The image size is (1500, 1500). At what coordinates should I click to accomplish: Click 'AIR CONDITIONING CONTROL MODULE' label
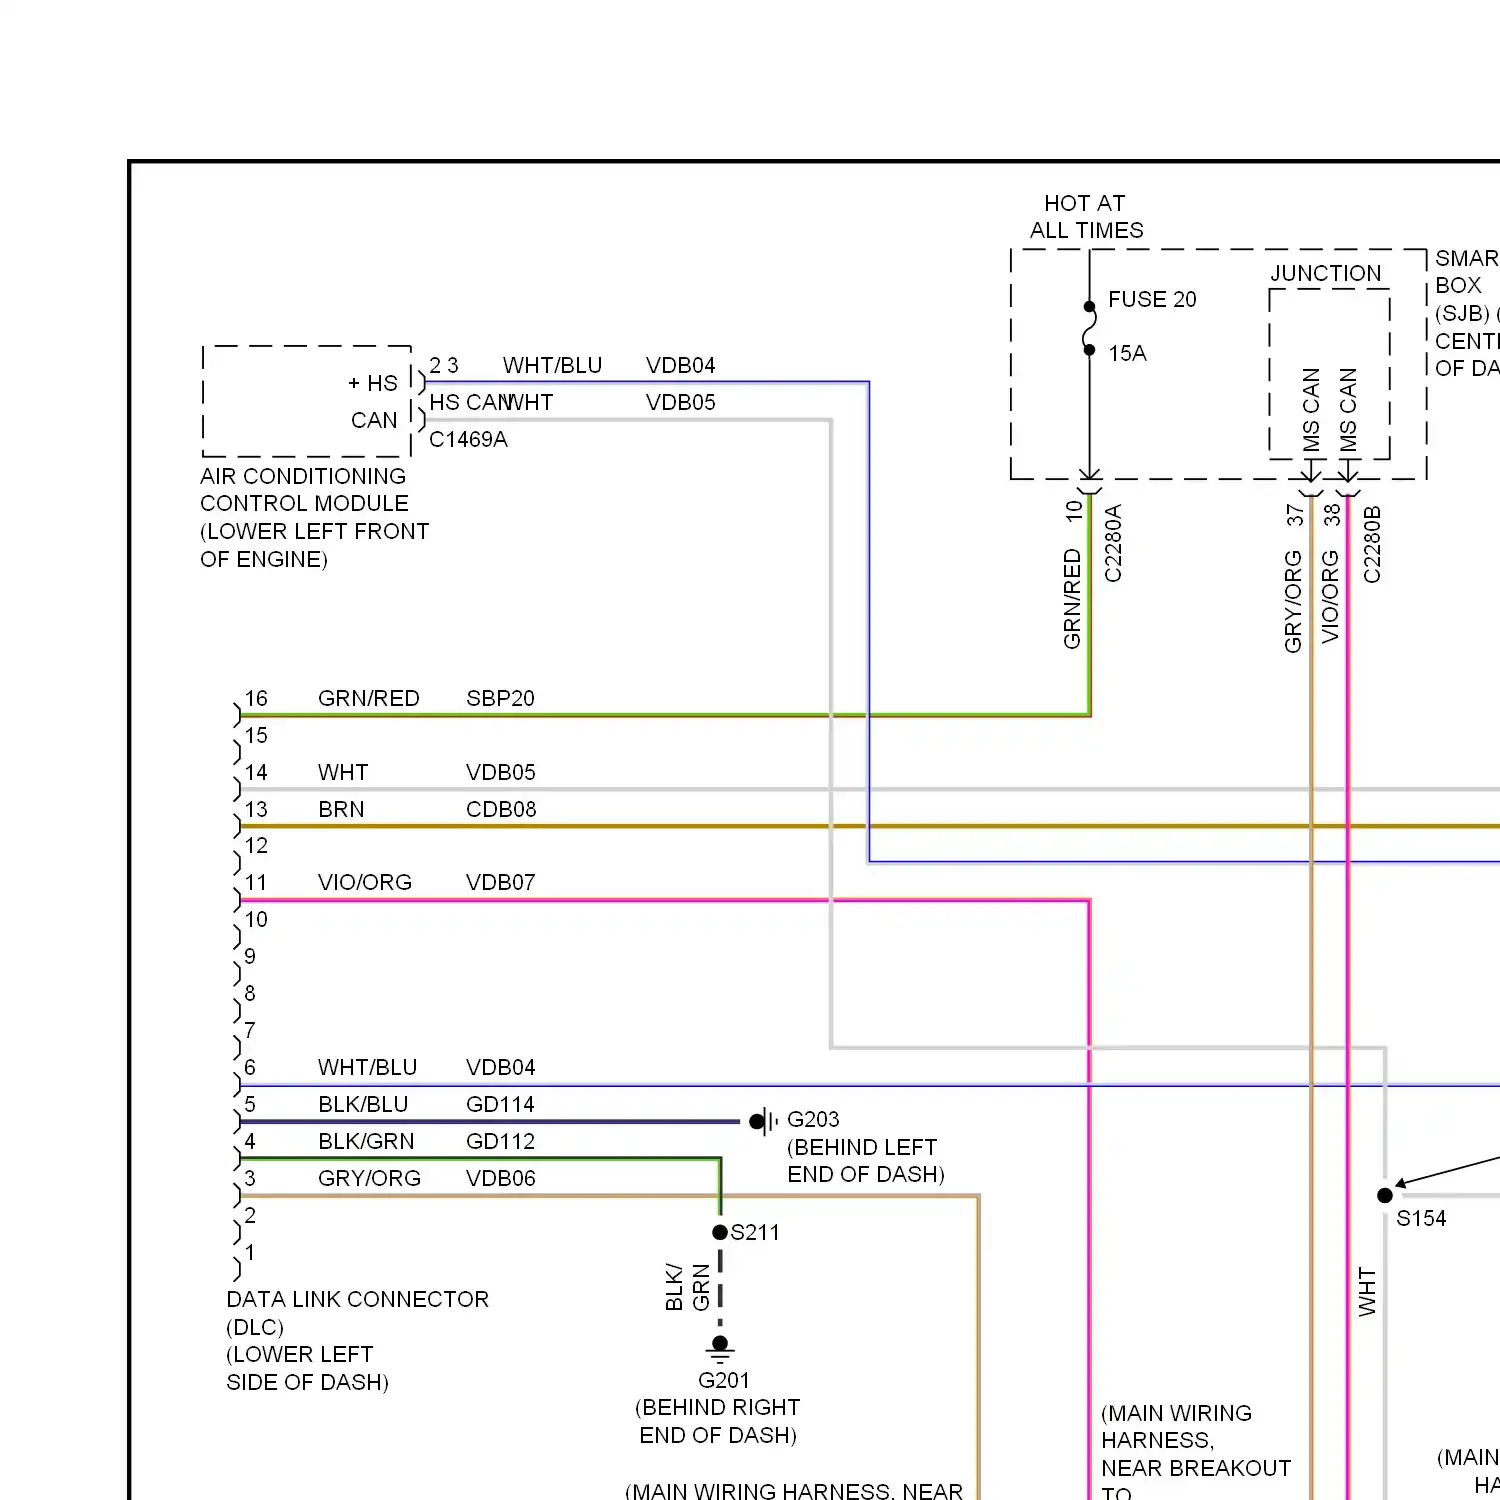tap(304, 490)
